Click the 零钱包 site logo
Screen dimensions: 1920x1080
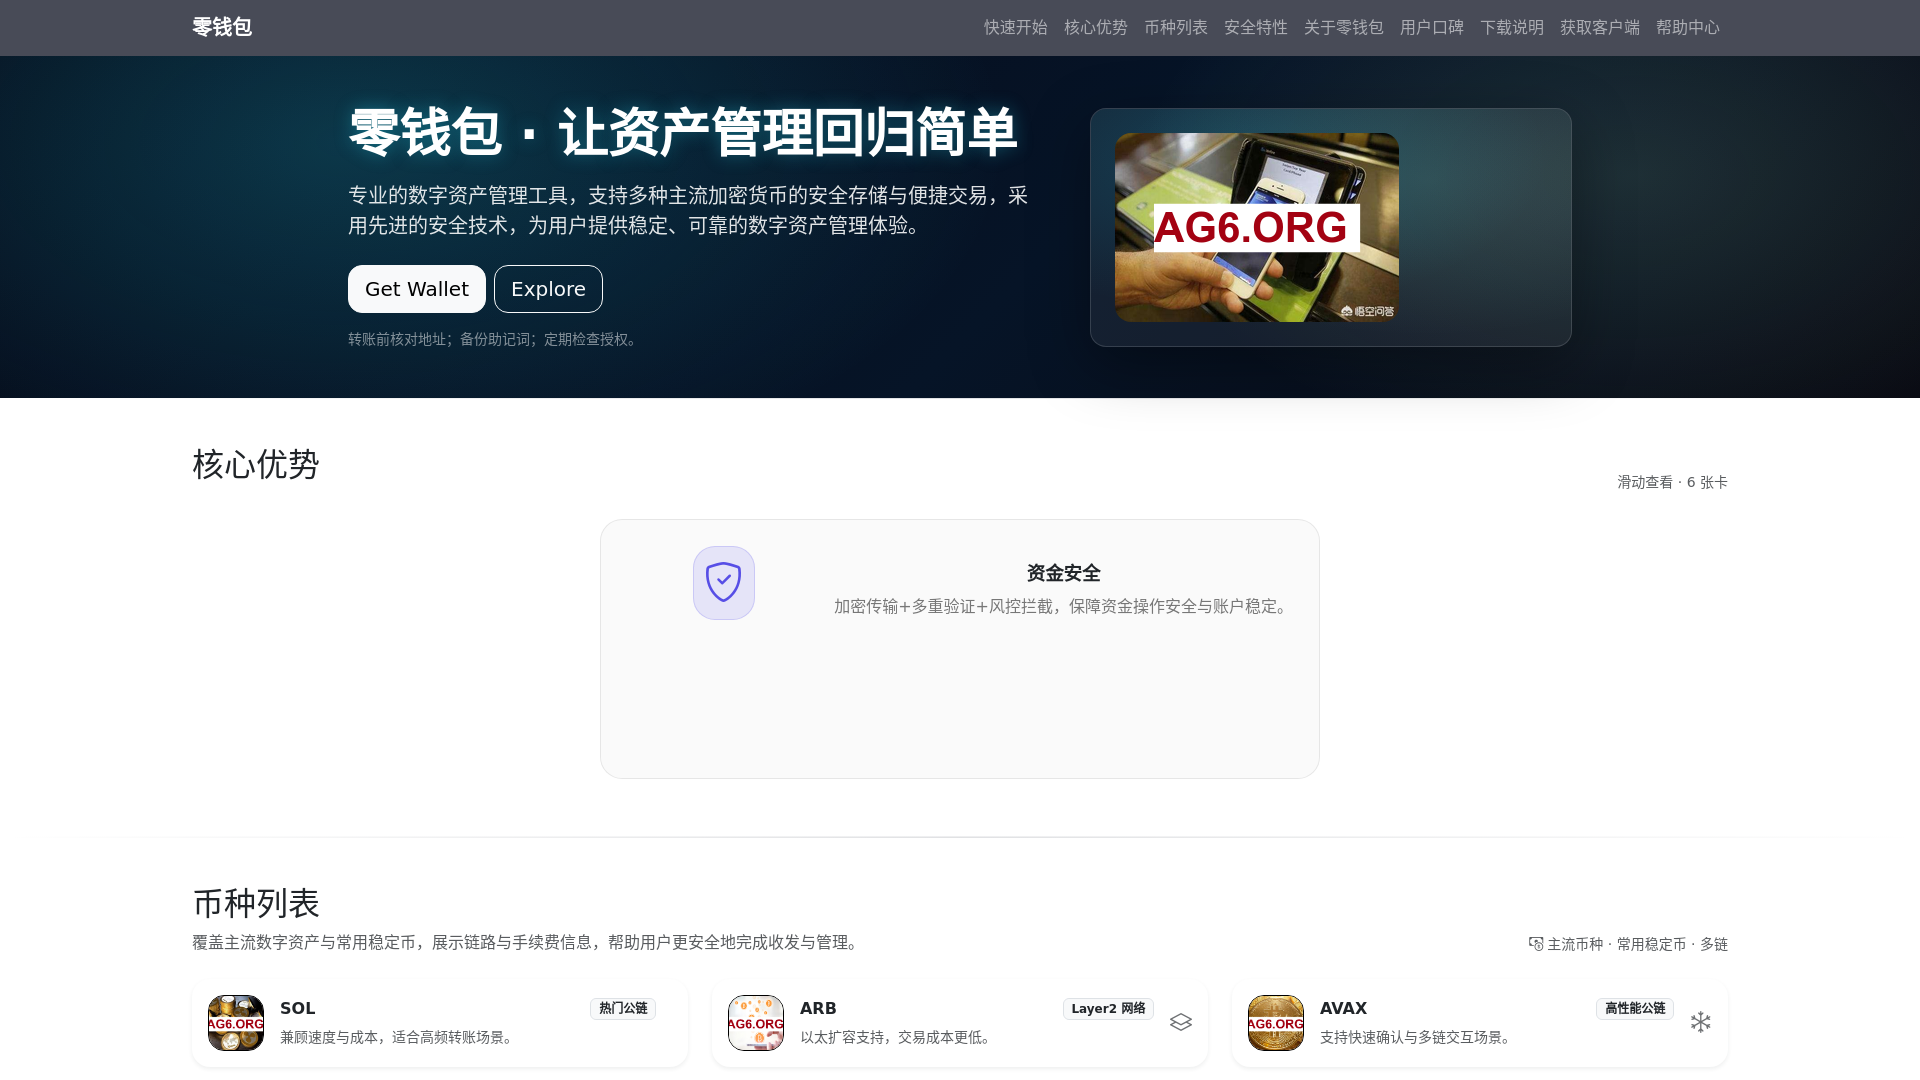(x=222, y=27)
